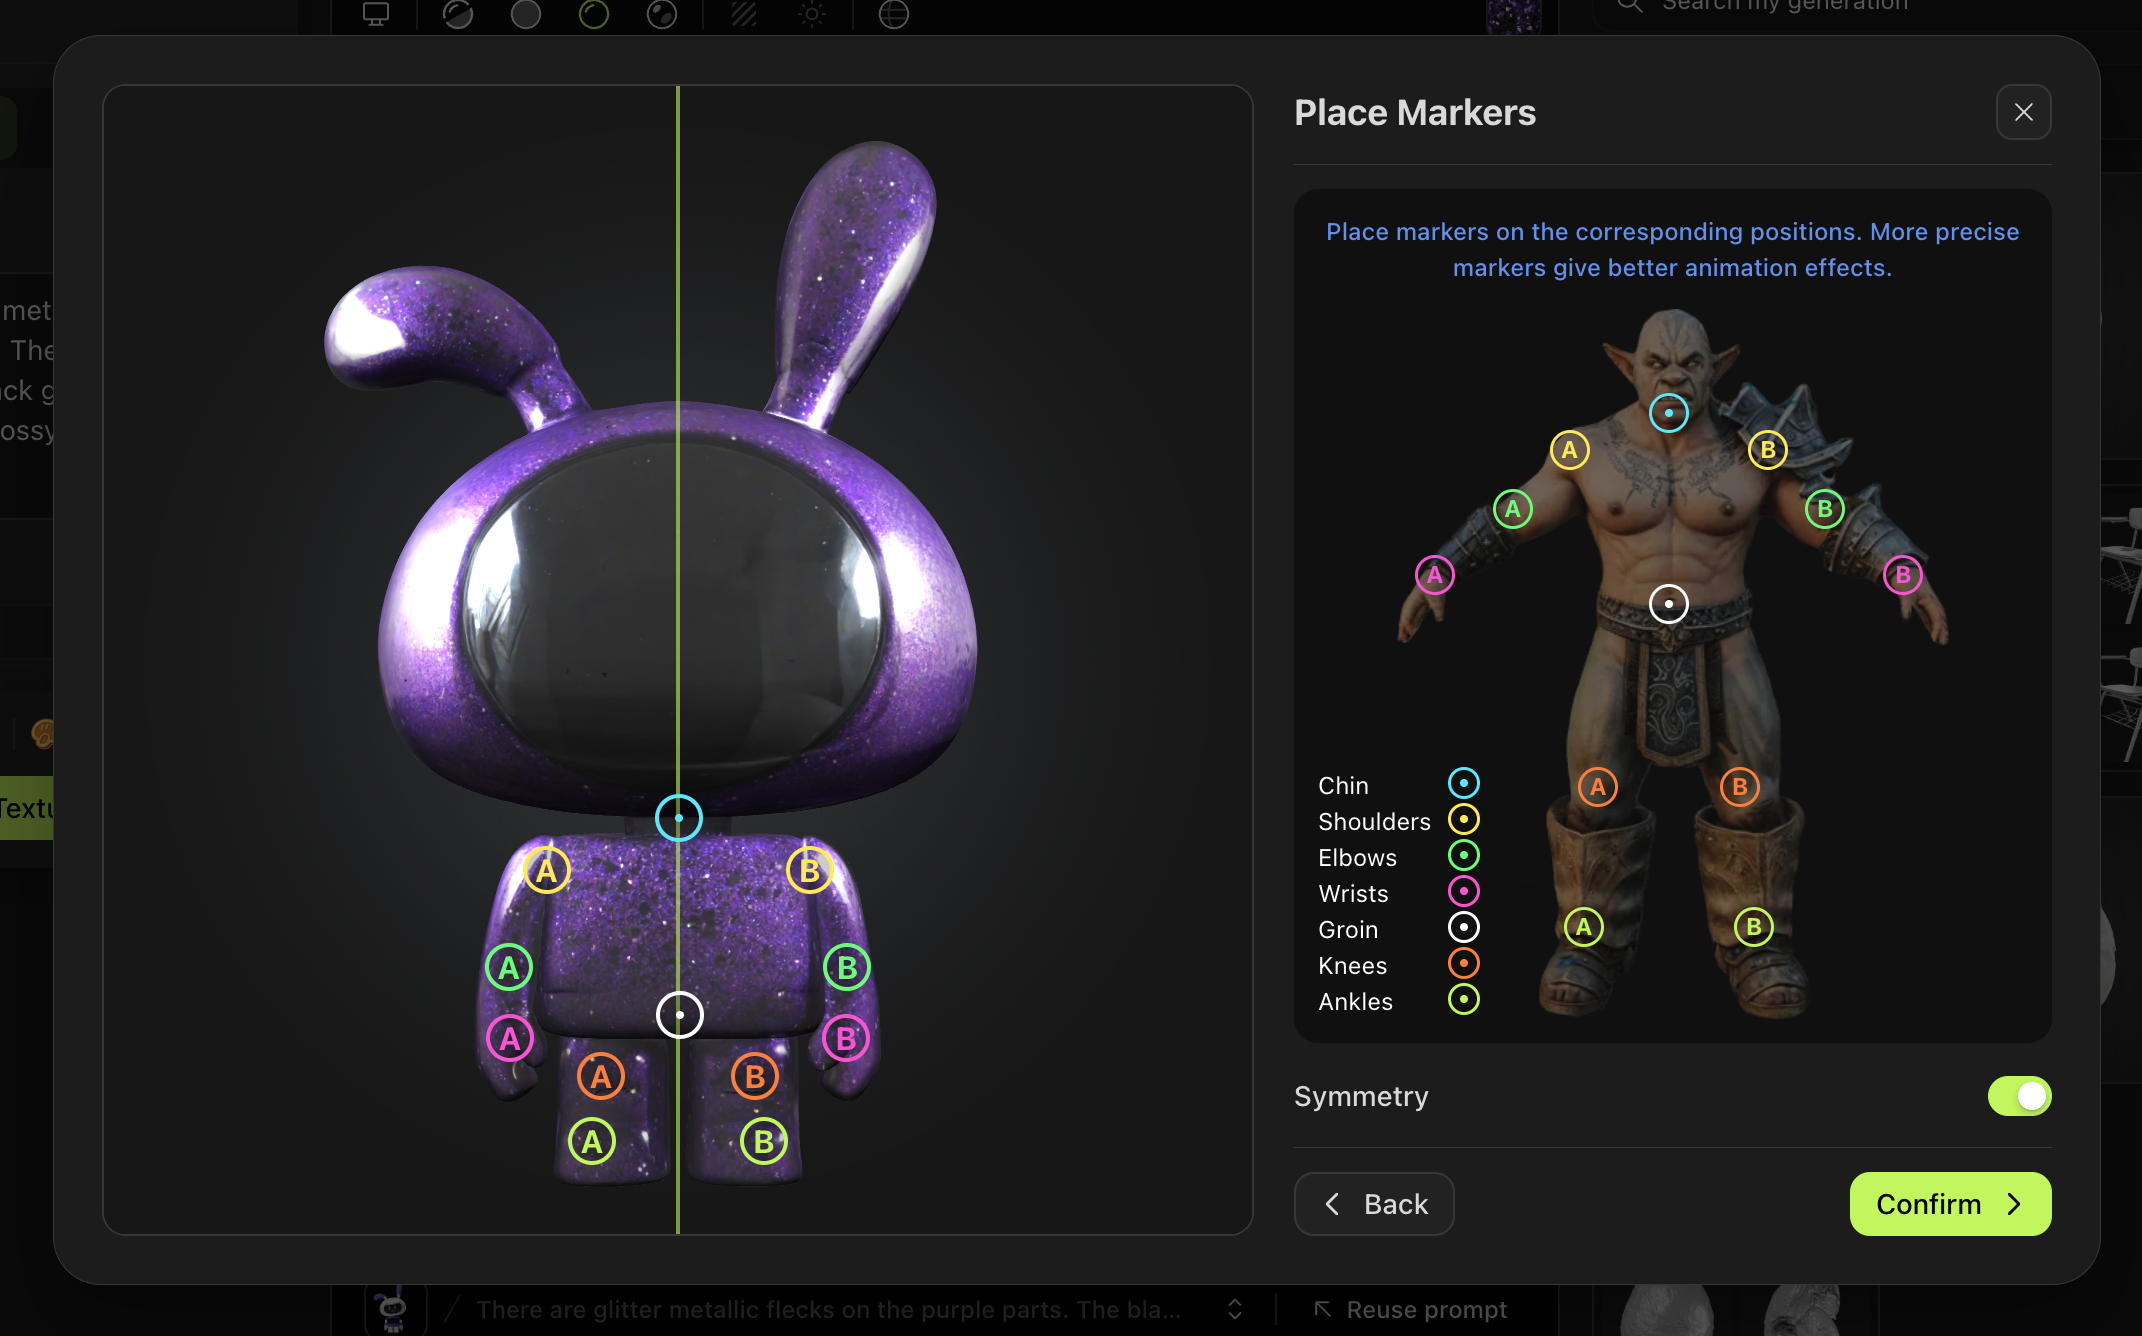Click the Confirm button
This screenshot has width=2142, height=1336.
tap(1949, 1204)
